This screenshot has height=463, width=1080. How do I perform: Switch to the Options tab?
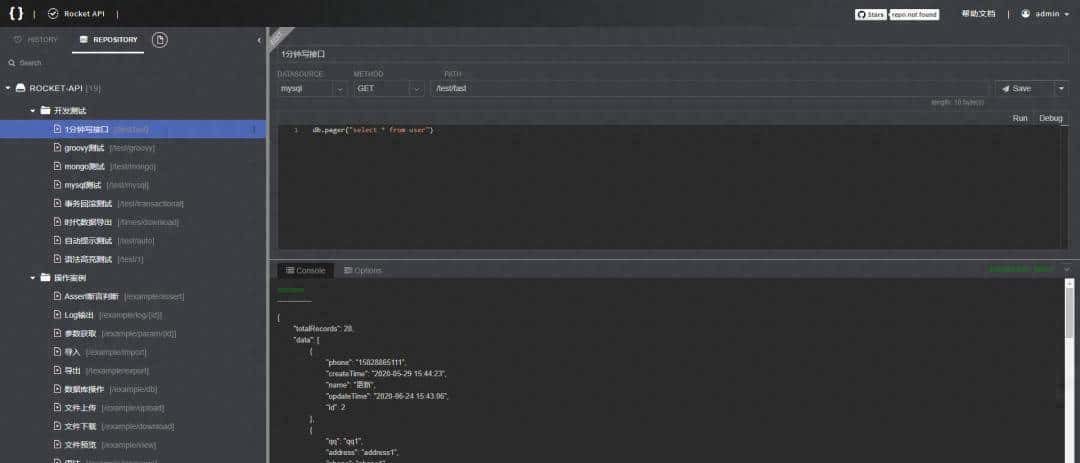click(x=363, y=270)
